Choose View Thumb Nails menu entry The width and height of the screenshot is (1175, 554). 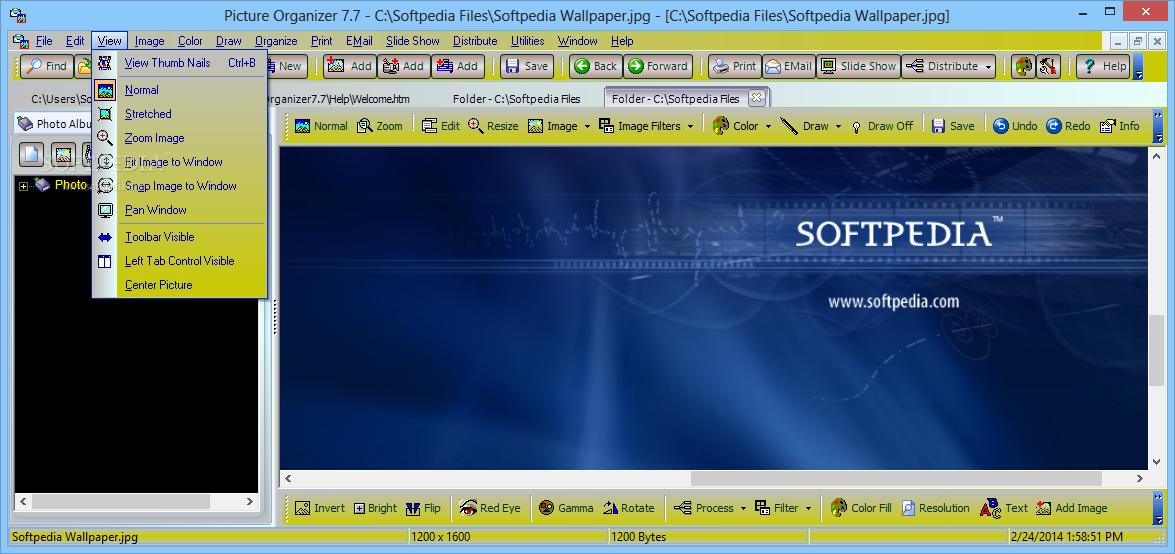[x=180, y=63]
